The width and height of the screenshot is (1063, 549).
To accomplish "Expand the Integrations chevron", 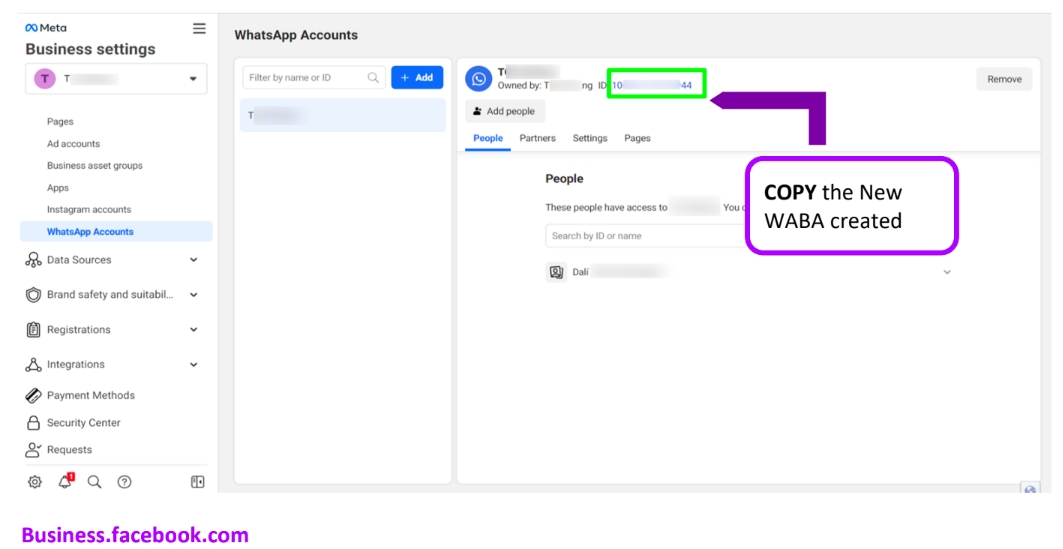I will [193, 365].
